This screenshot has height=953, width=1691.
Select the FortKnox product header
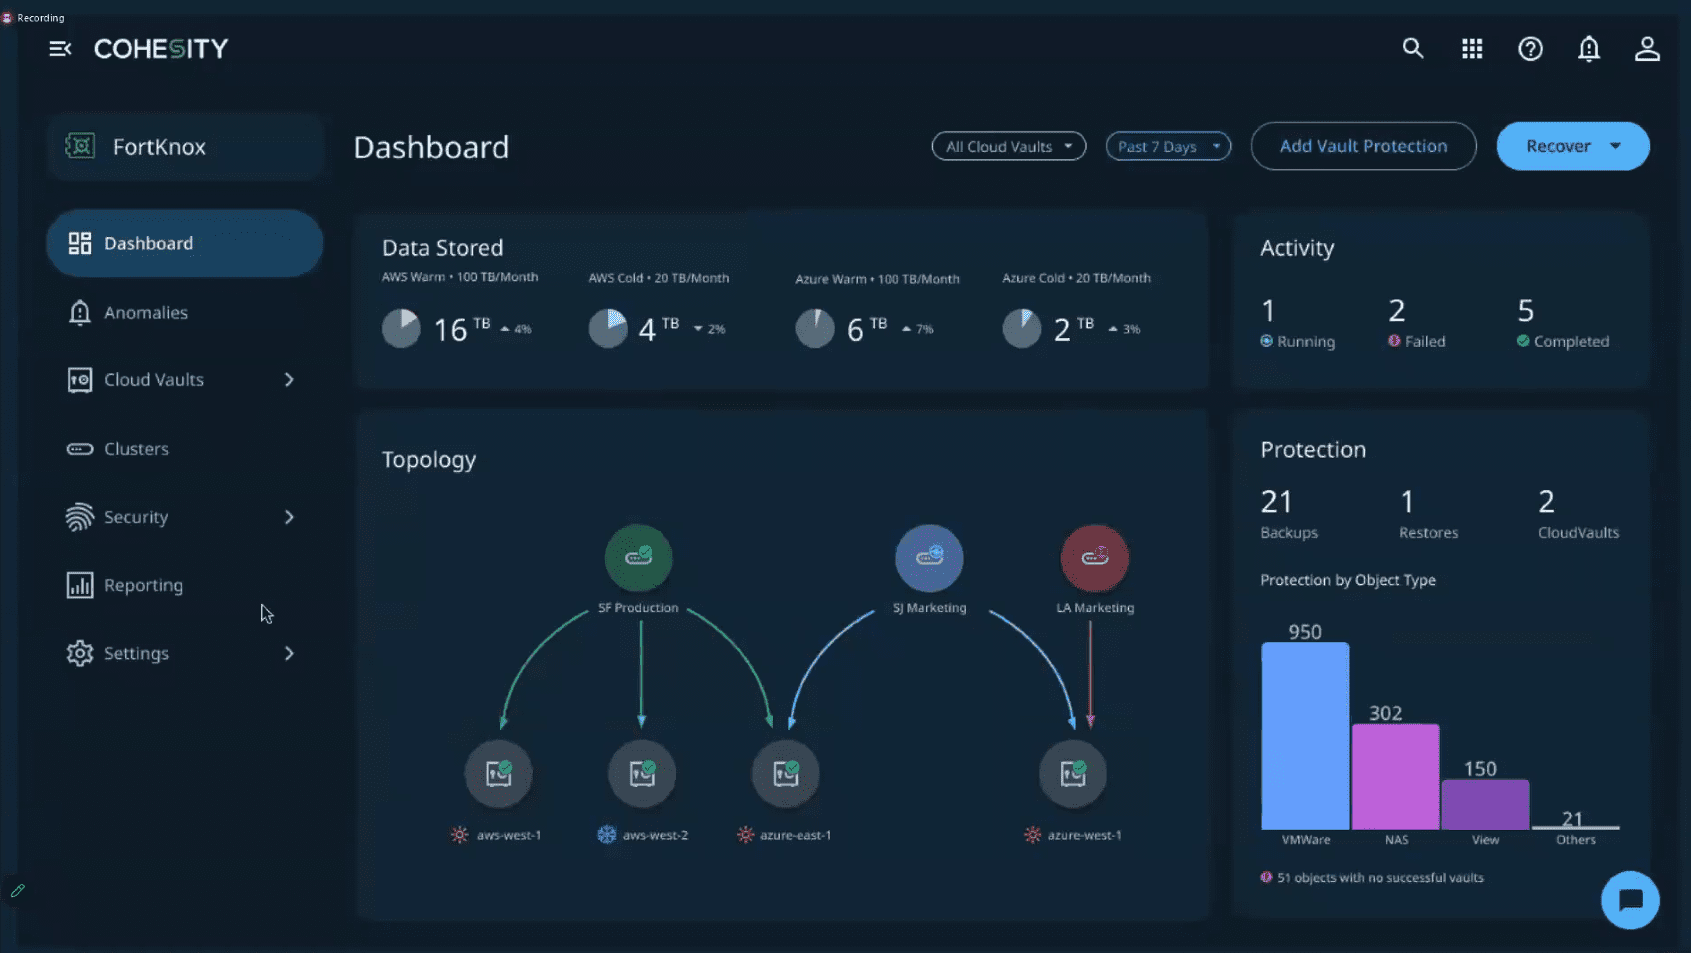(184, 146)
